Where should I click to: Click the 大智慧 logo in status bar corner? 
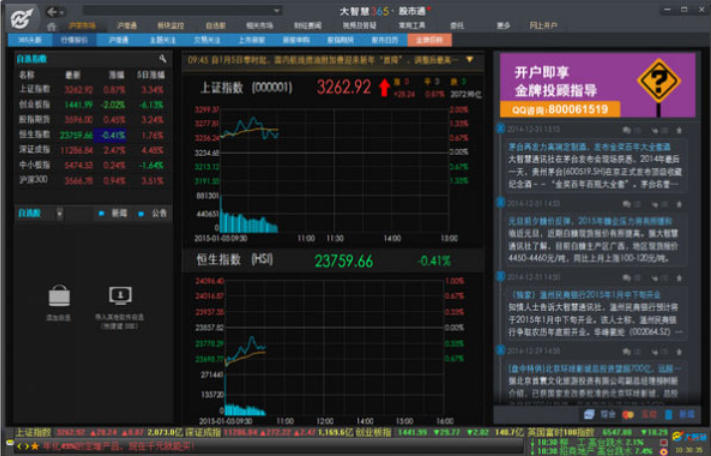coord(690,437)
